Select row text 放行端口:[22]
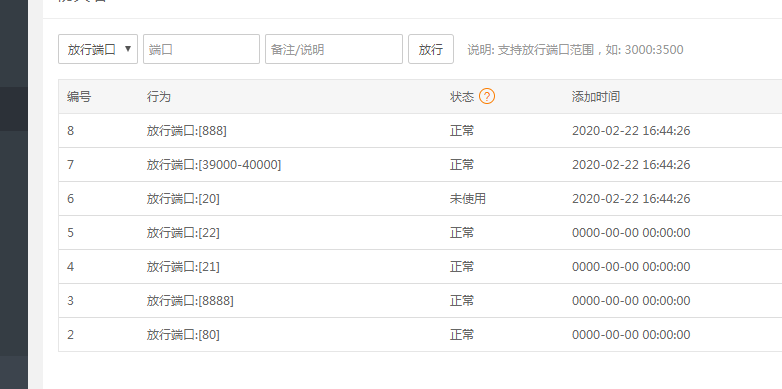Screen dimensions: 782x389 point(183,232)
